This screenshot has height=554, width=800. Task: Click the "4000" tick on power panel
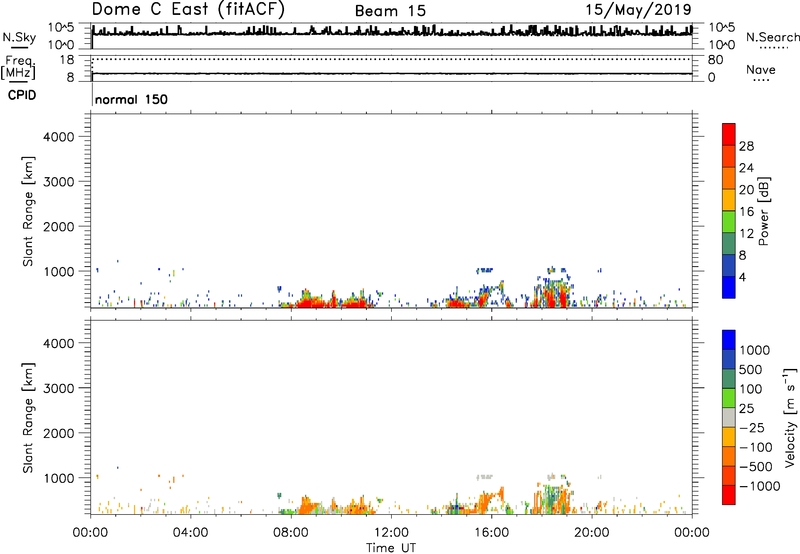[58, 137]
